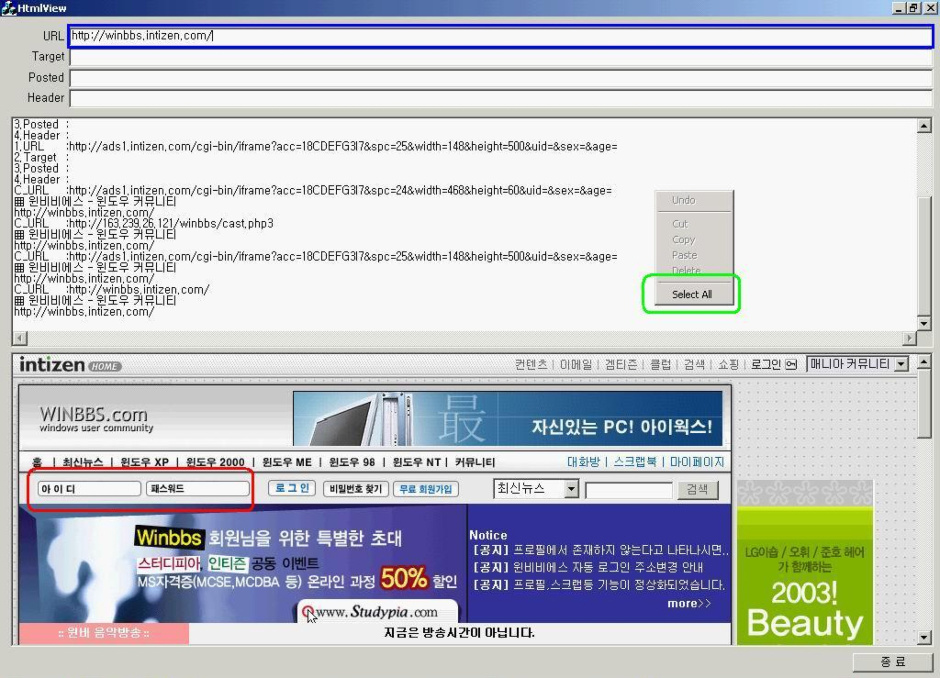Click 겜티즌 in the intizen top bar
Image resolution: width=940 pixels, height=678 pixels.
click(x=621, y=364)
